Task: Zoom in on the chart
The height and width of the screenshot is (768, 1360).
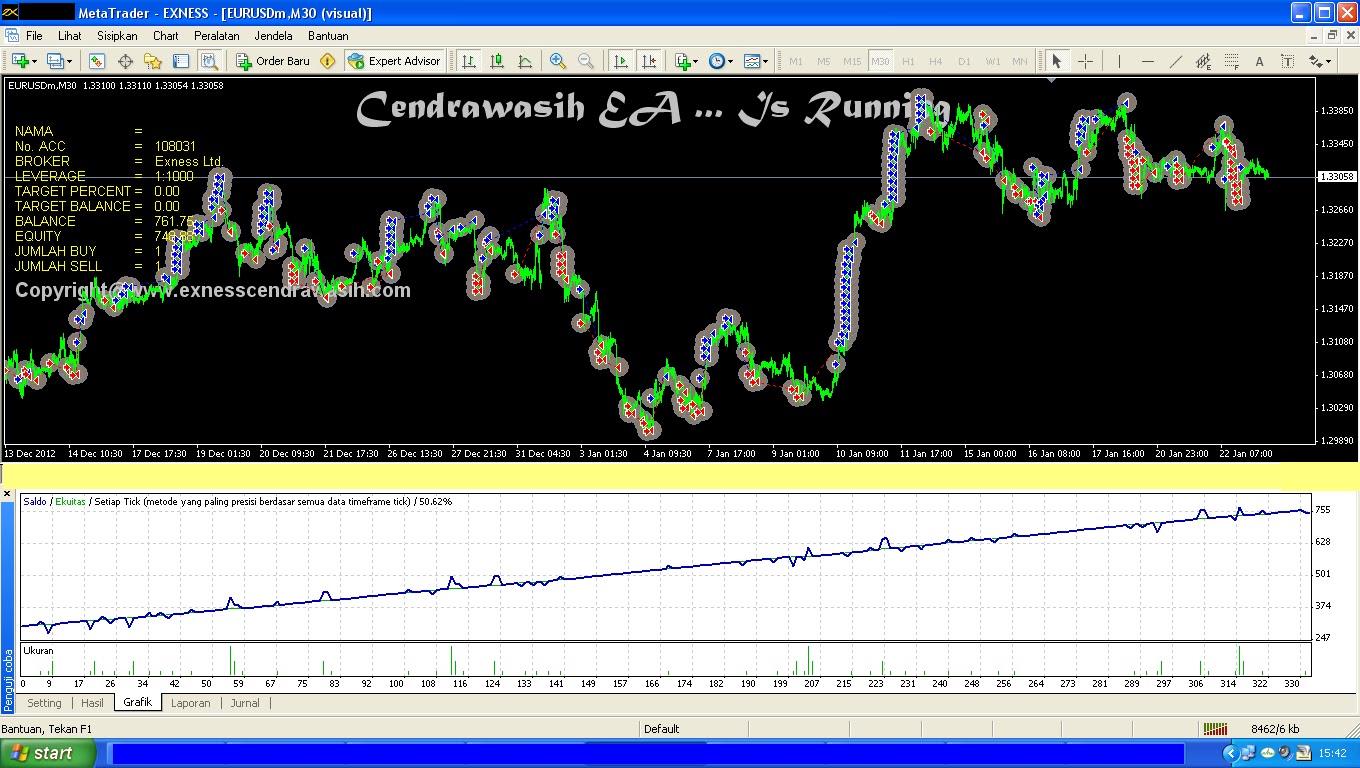Action: pos(558,61)
